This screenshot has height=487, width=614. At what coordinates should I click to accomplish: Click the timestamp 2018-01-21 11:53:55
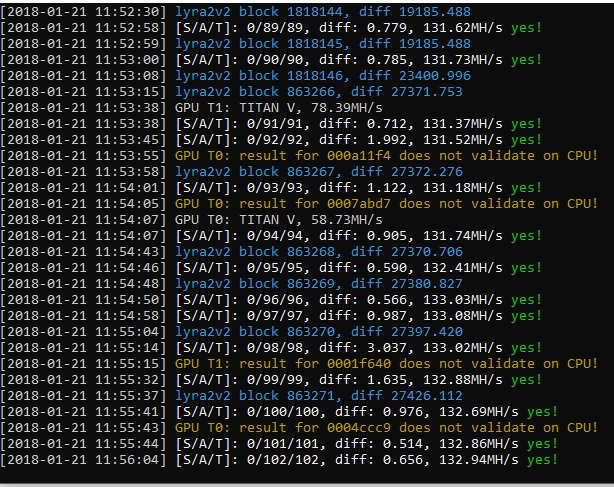pyautogui.click(x=83, y=156)
